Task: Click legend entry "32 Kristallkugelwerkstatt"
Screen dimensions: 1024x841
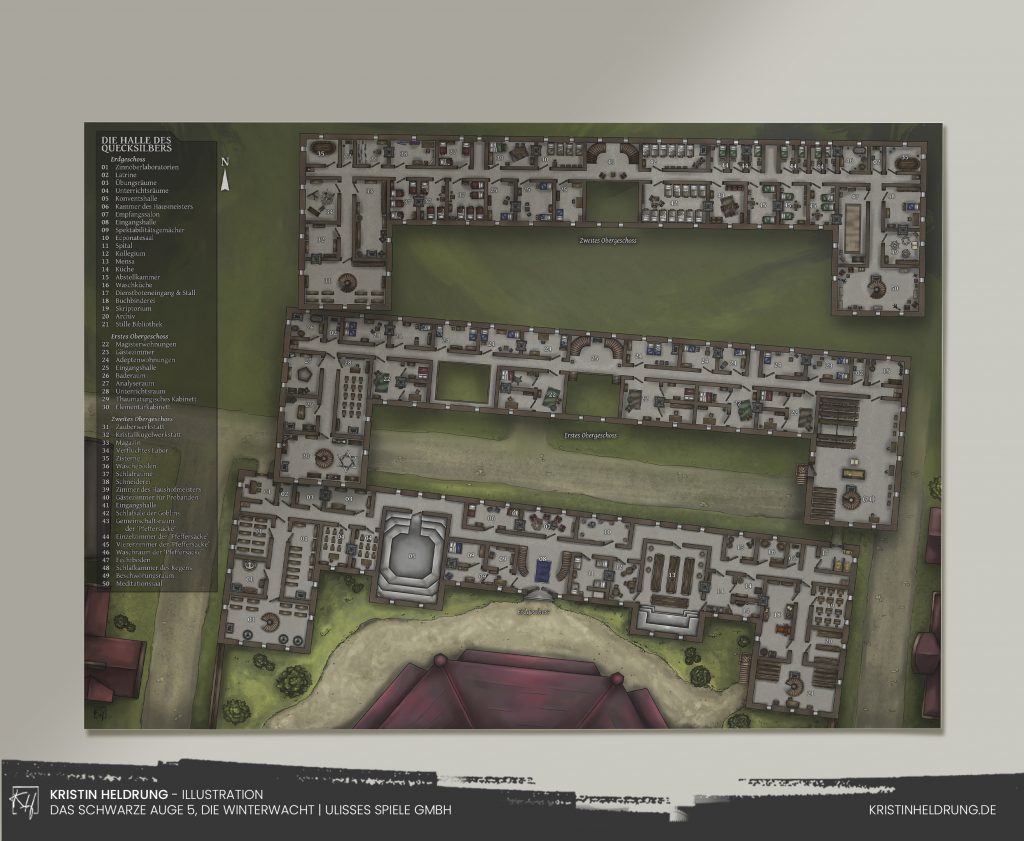Action: pyautogui.click(x=141, y=434)
